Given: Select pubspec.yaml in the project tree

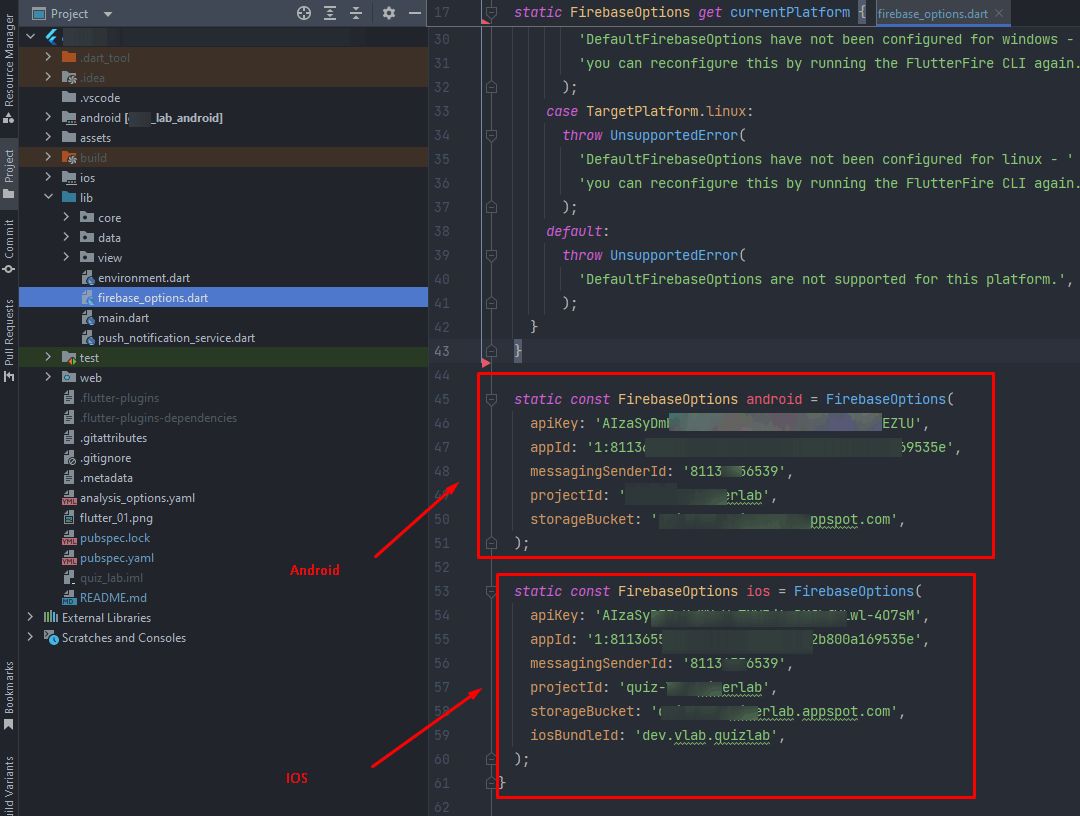Looking at the screenshot, I should click(116, 558).
